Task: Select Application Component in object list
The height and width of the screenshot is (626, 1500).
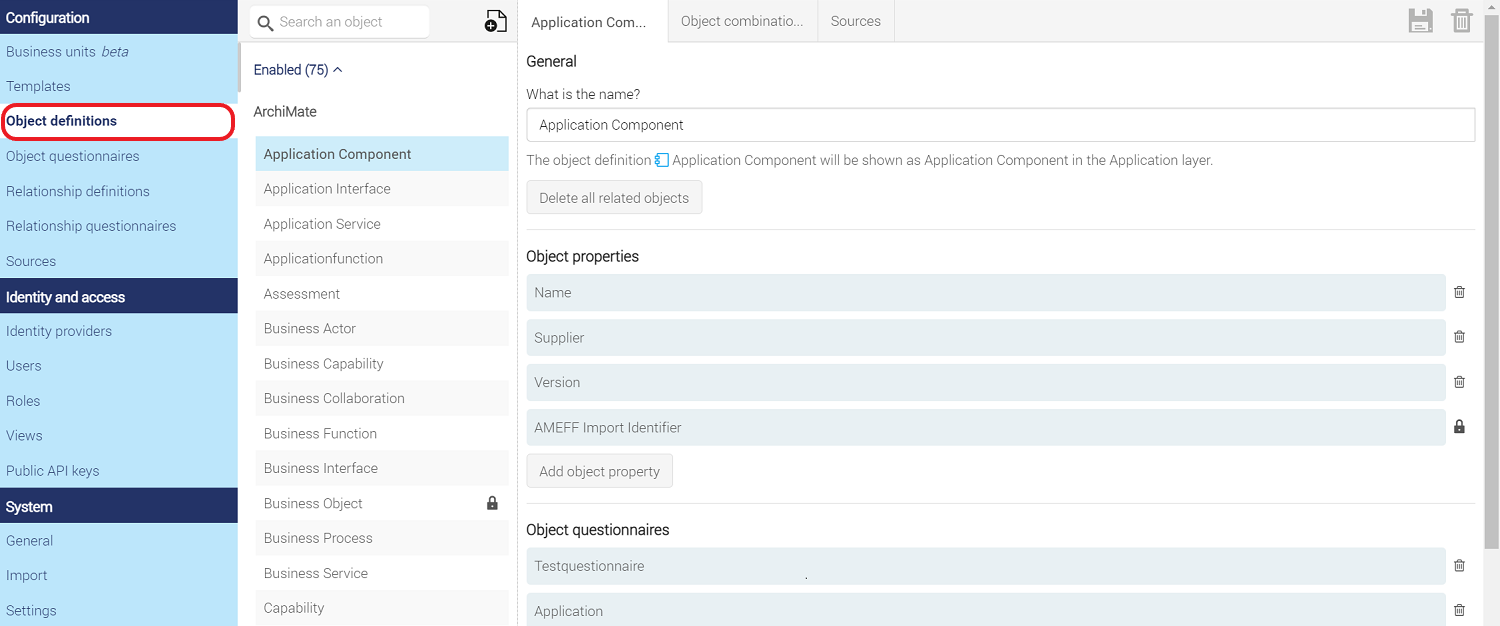Action: click(382, 154)
